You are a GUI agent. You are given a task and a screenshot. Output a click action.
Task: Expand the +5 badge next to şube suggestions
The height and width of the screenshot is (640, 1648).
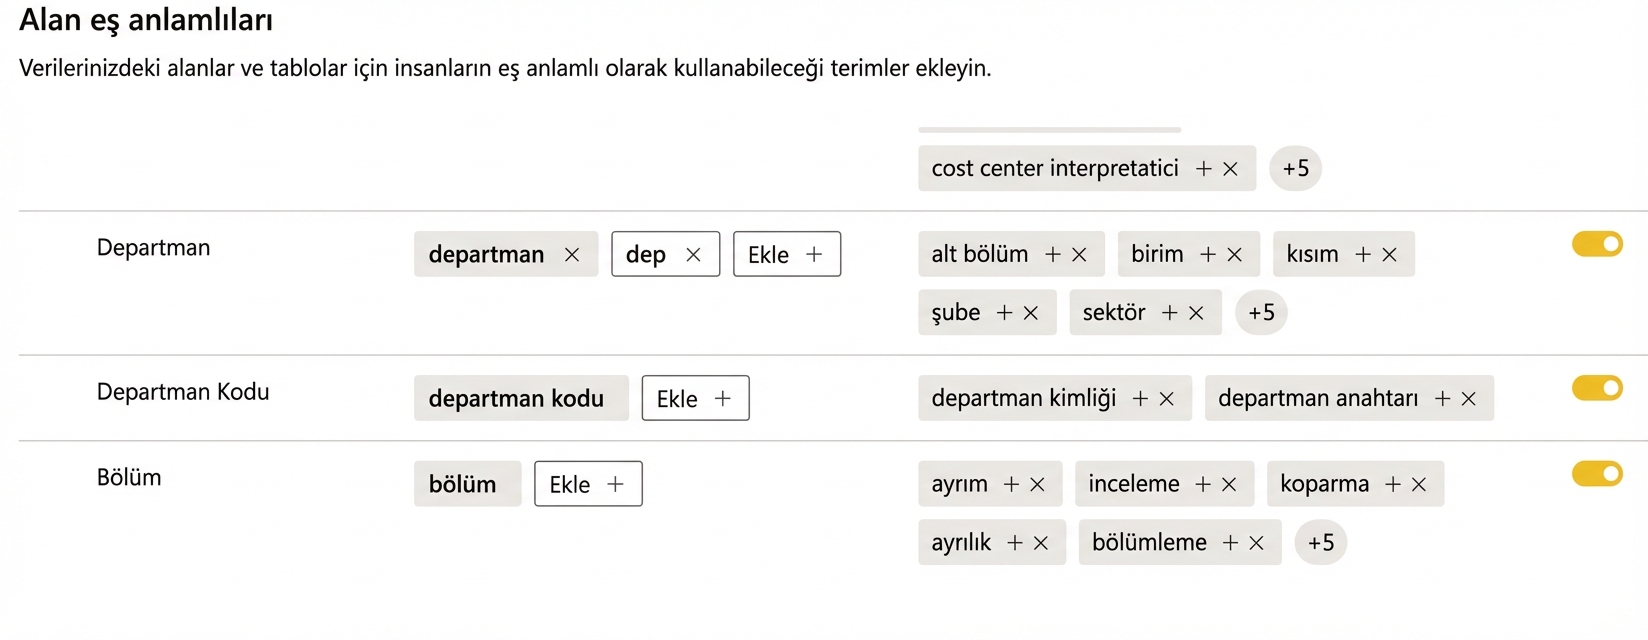[x=1261, y=312]
